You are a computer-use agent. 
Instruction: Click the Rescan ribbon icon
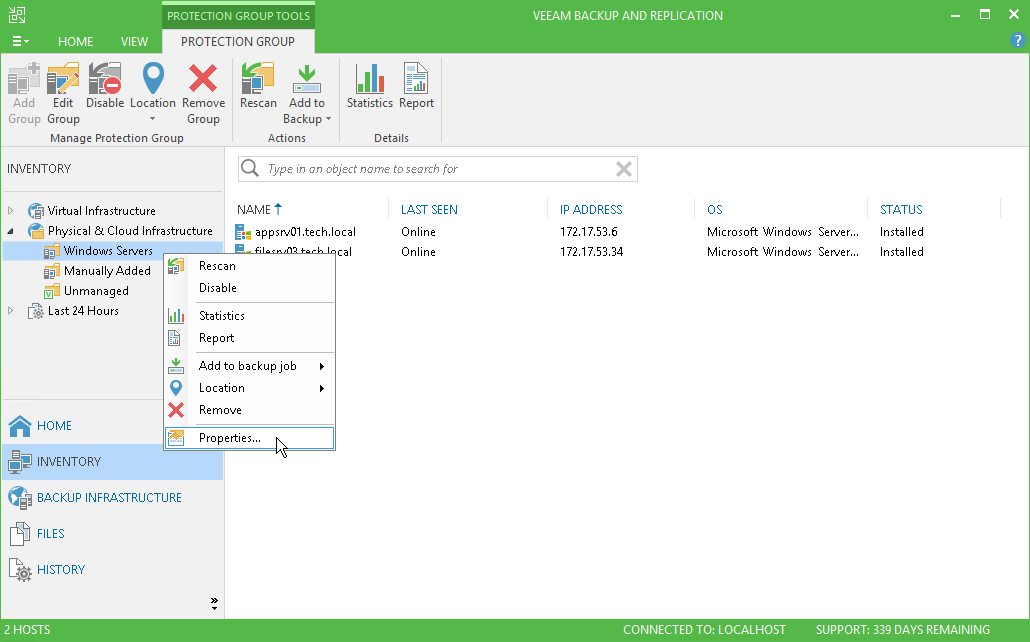point(258,78)
